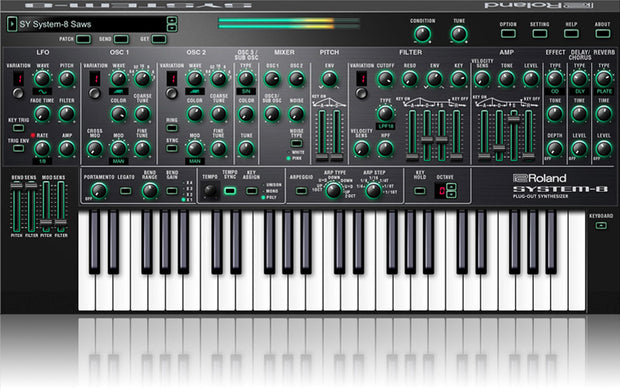Image resolution: width=620 pixels, height=391 pixels.
Task: Decrease Octave with the down arrow
Action: point(452,195)
